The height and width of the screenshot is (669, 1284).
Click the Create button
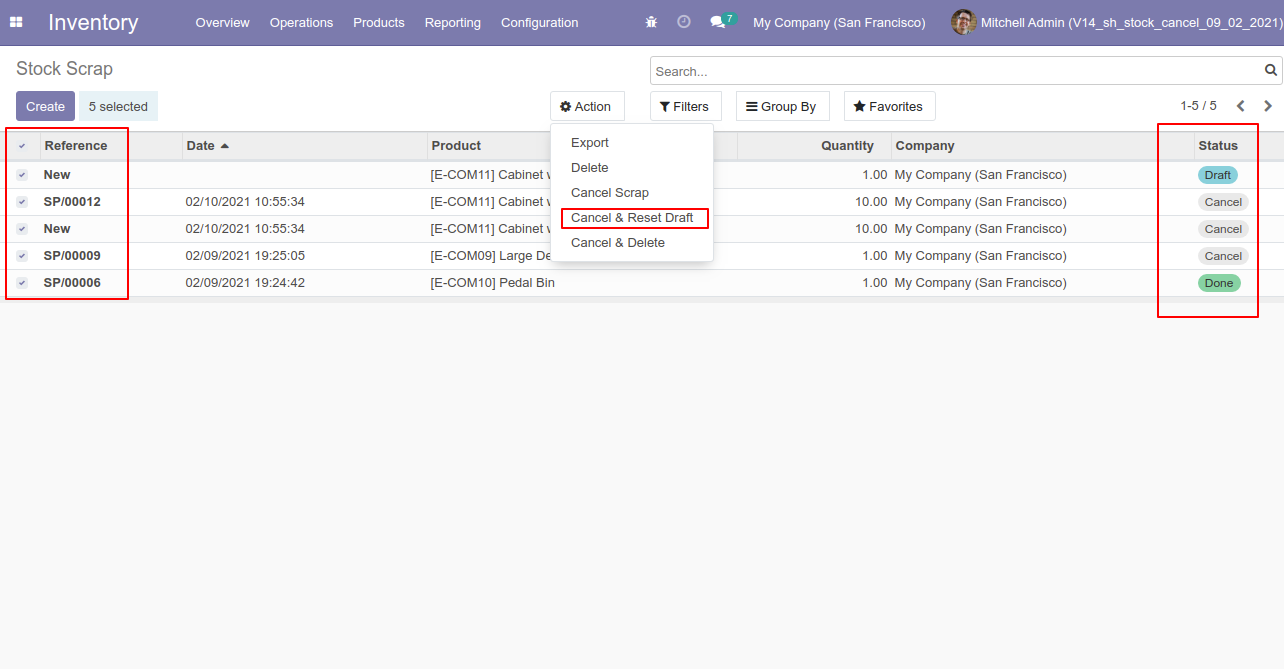(x=45, y=106)
